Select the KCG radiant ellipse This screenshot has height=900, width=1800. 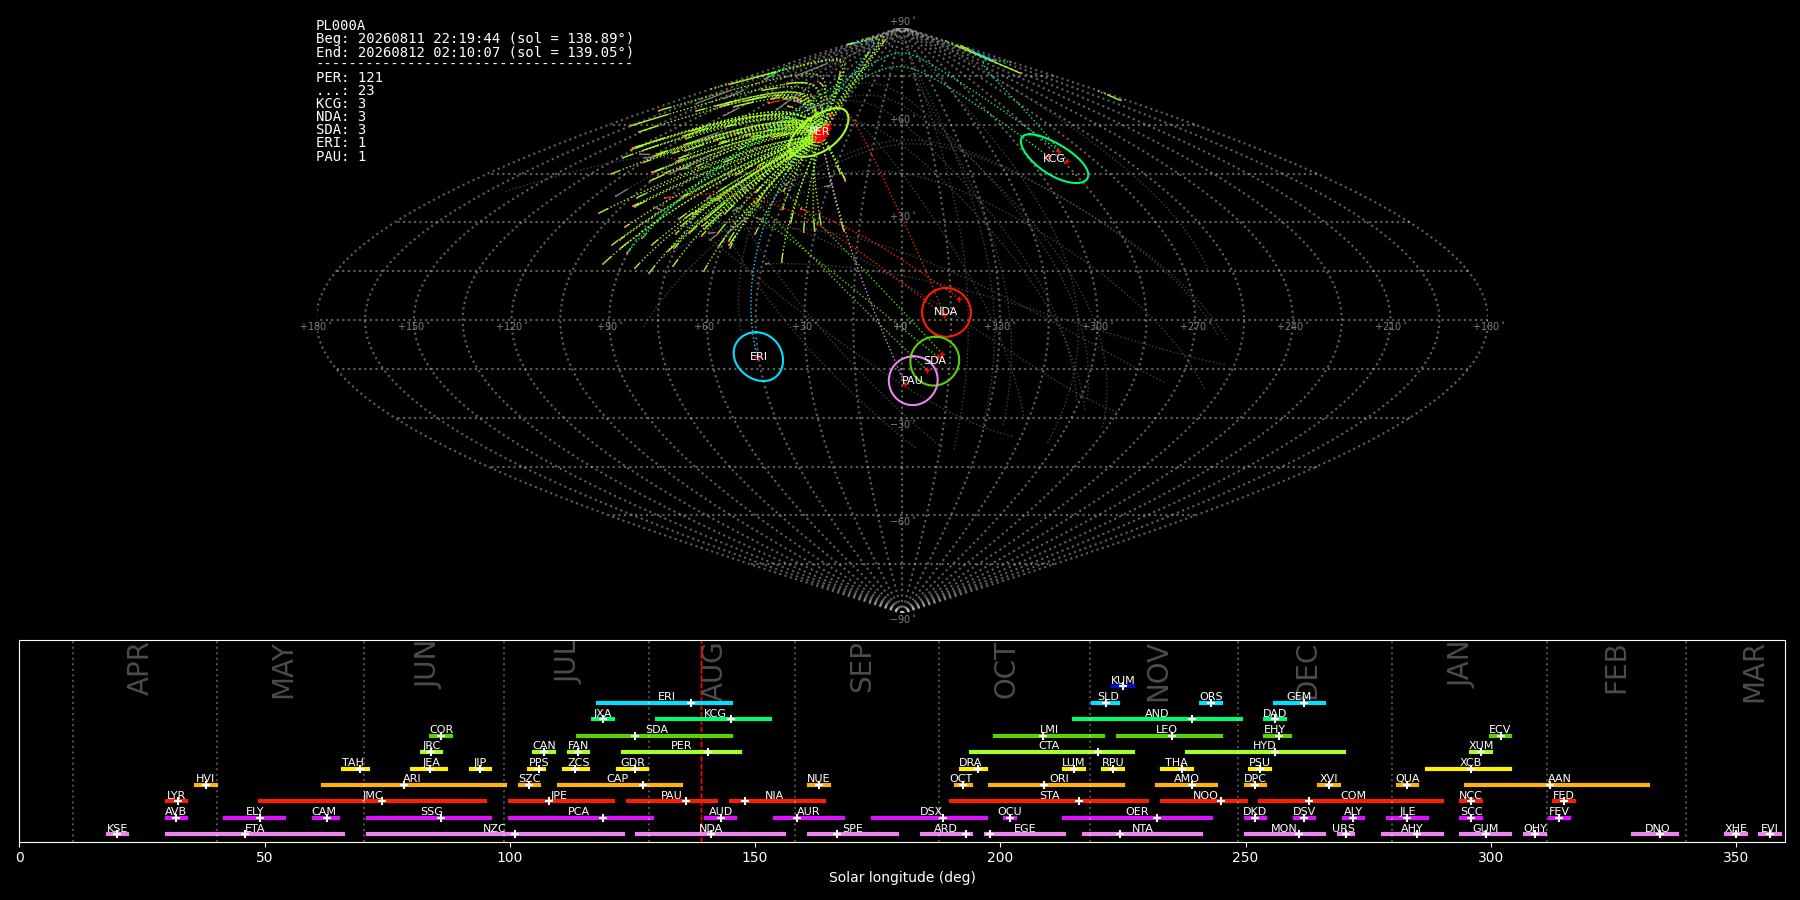1054,158
